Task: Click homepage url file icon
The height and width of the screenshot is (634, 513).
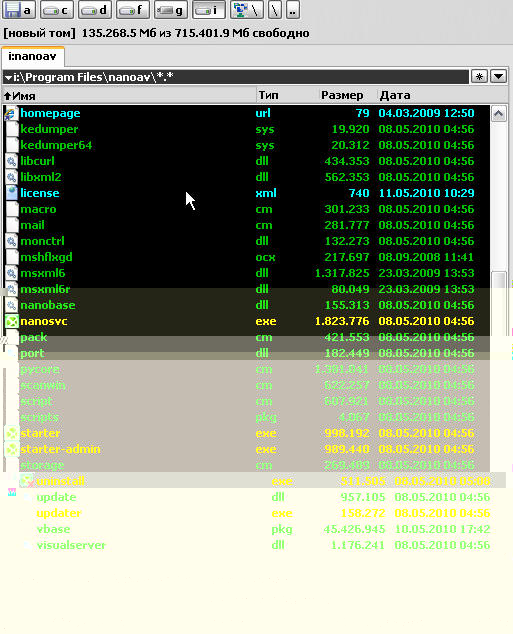Action: [x=11, y=114]
